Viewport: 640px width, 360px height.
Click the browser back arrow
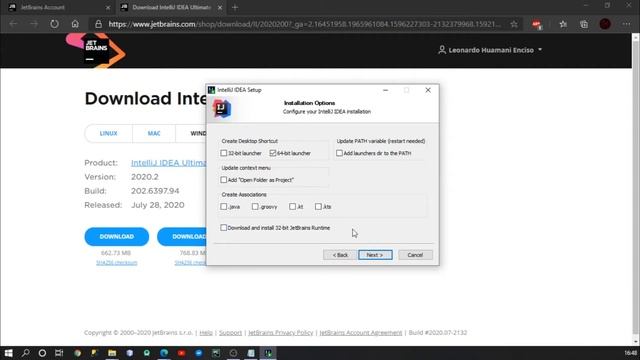[x=13, y=24]
